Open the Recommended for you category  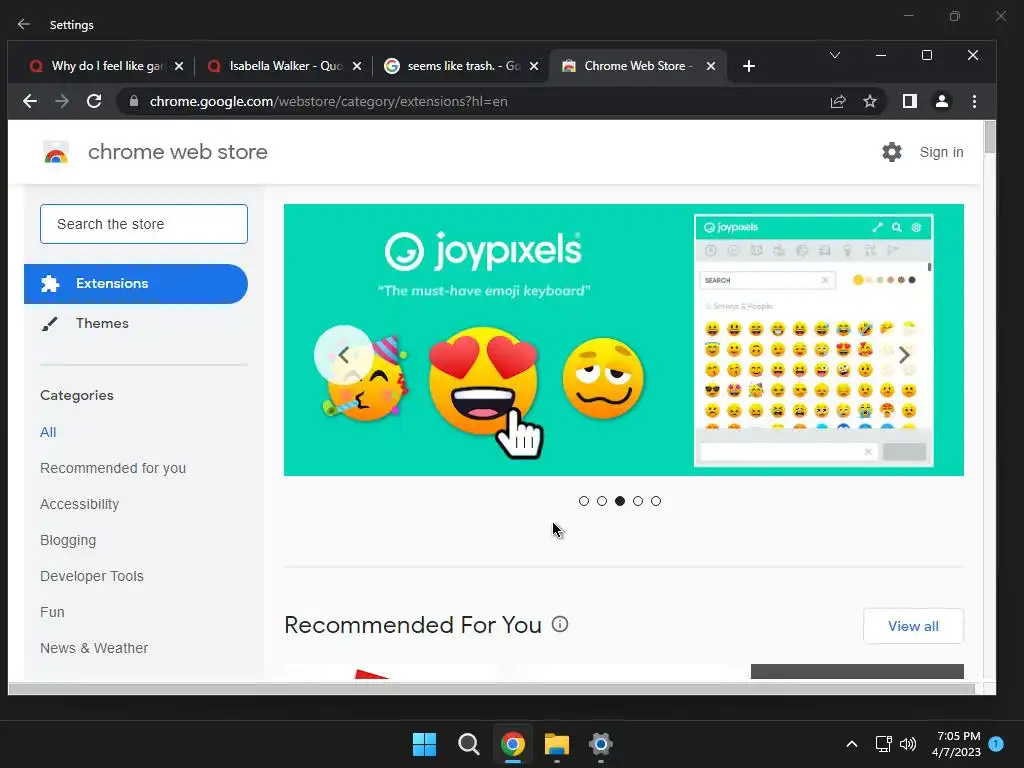point(113,468)
